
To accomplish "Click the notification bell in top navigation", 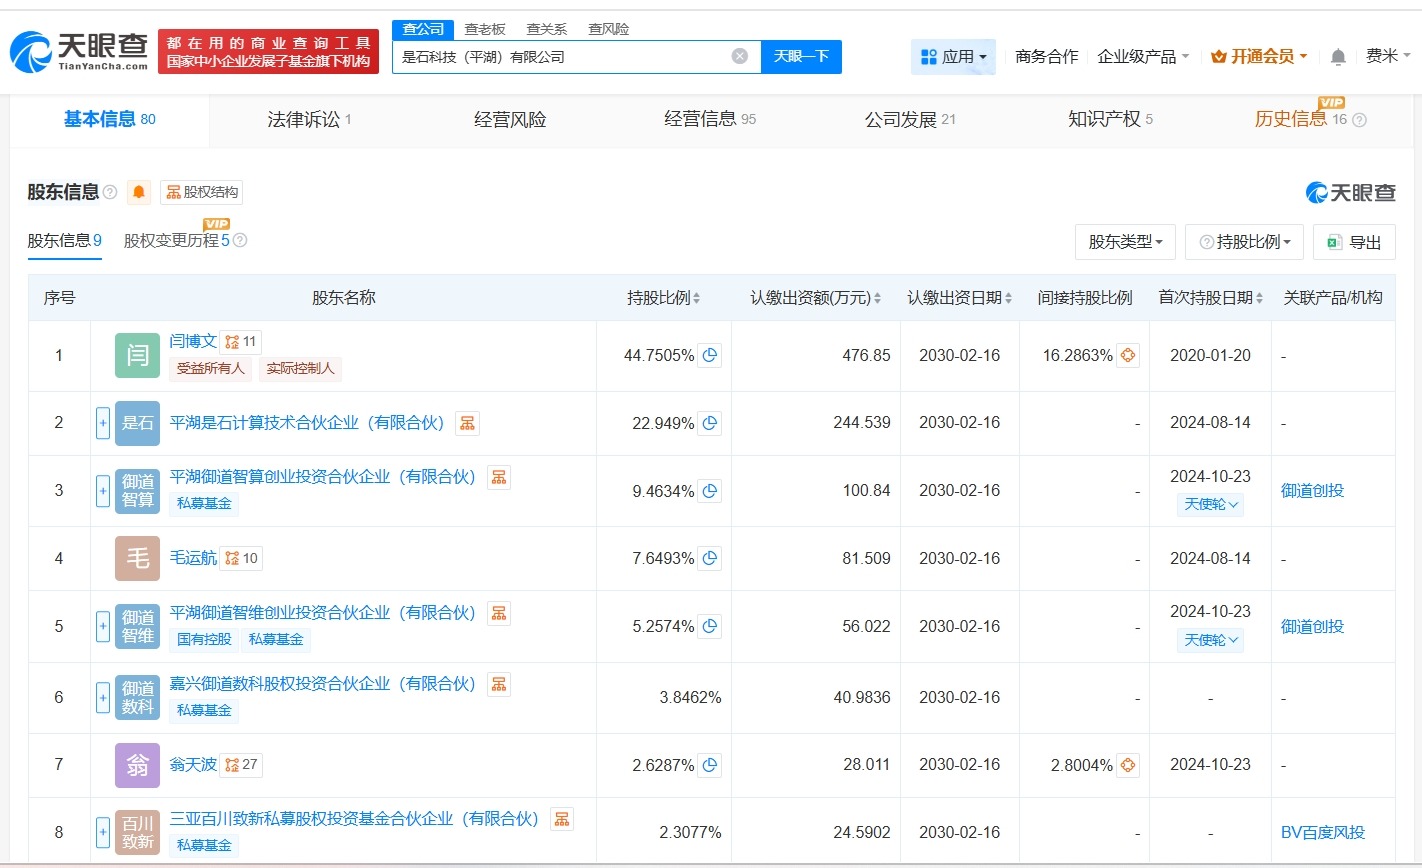I will pos(1337,57).
